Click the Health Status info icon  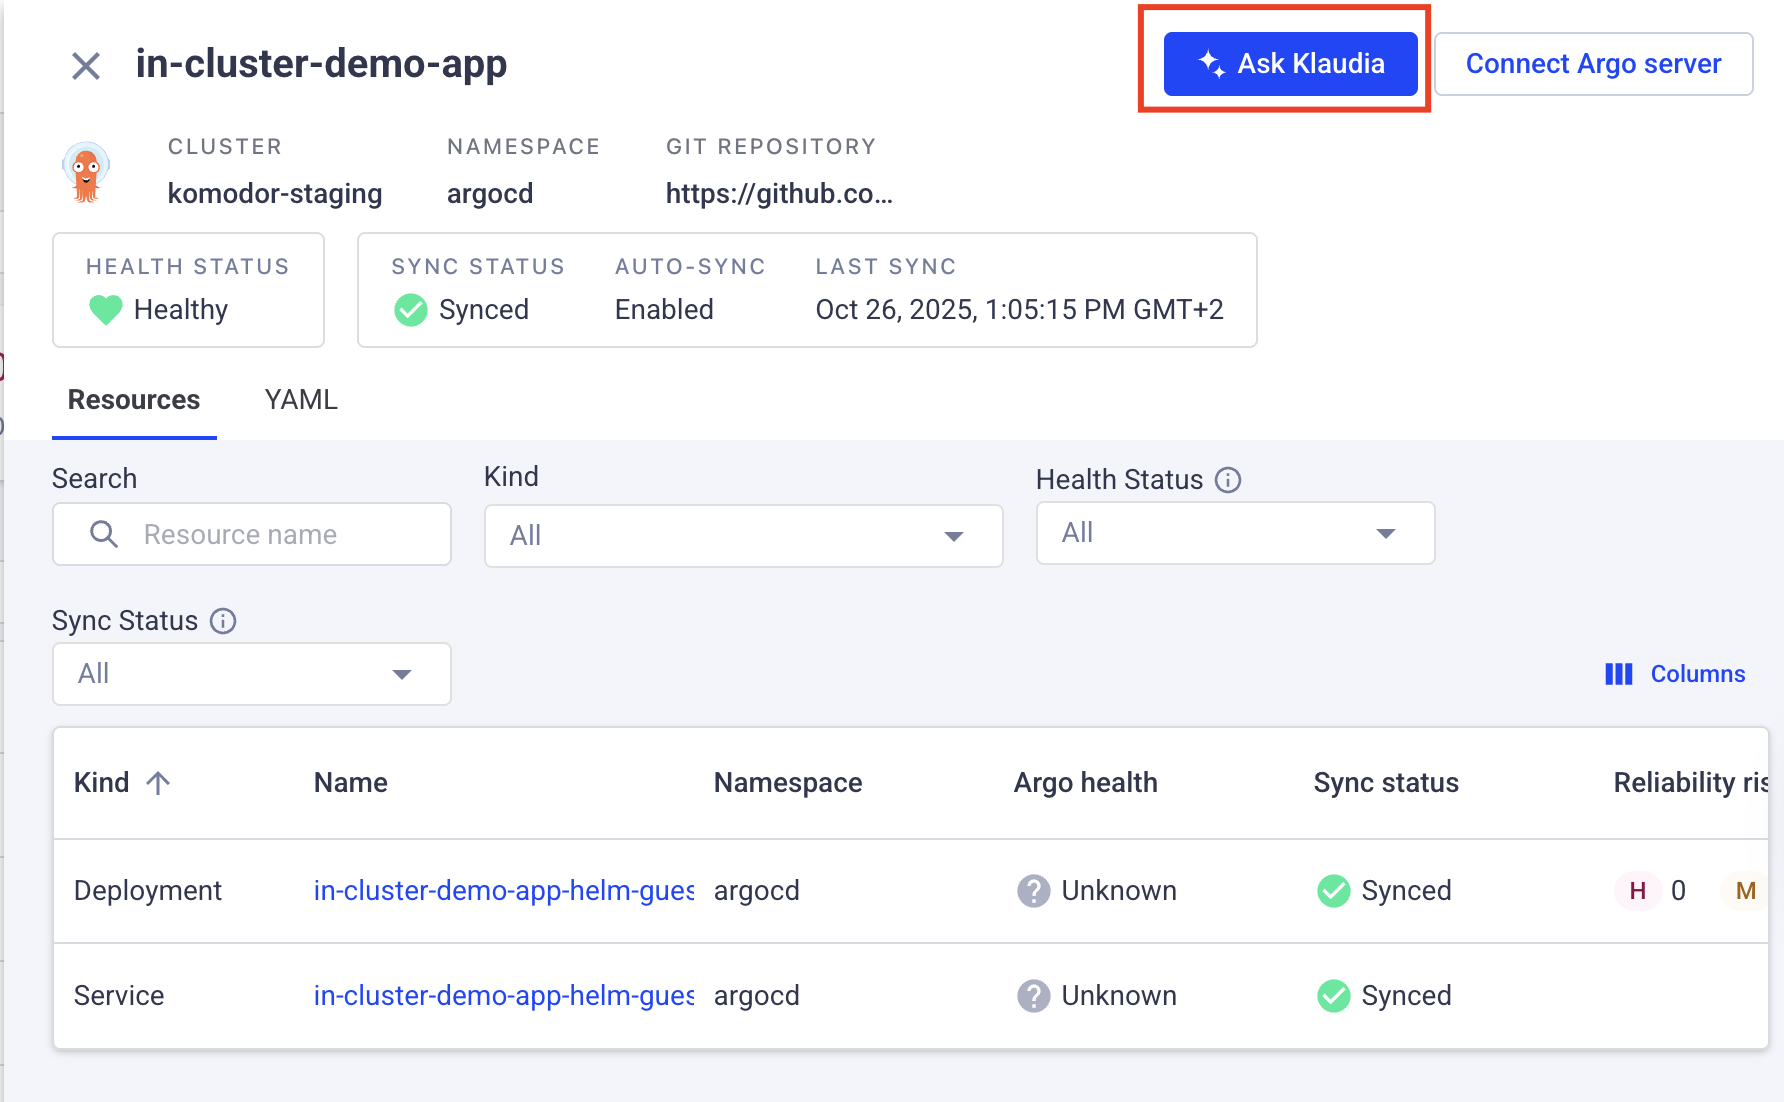(1228, 480)
